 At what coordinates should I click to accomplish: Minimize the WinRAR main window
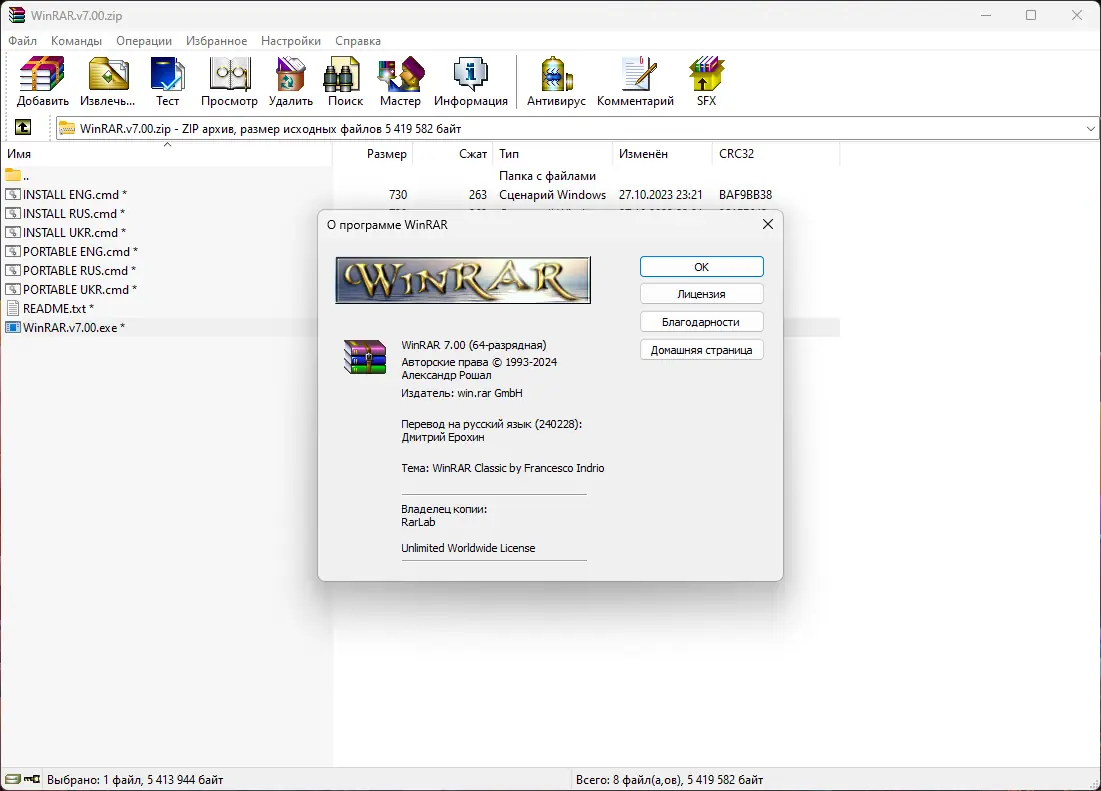click(986, 15)
